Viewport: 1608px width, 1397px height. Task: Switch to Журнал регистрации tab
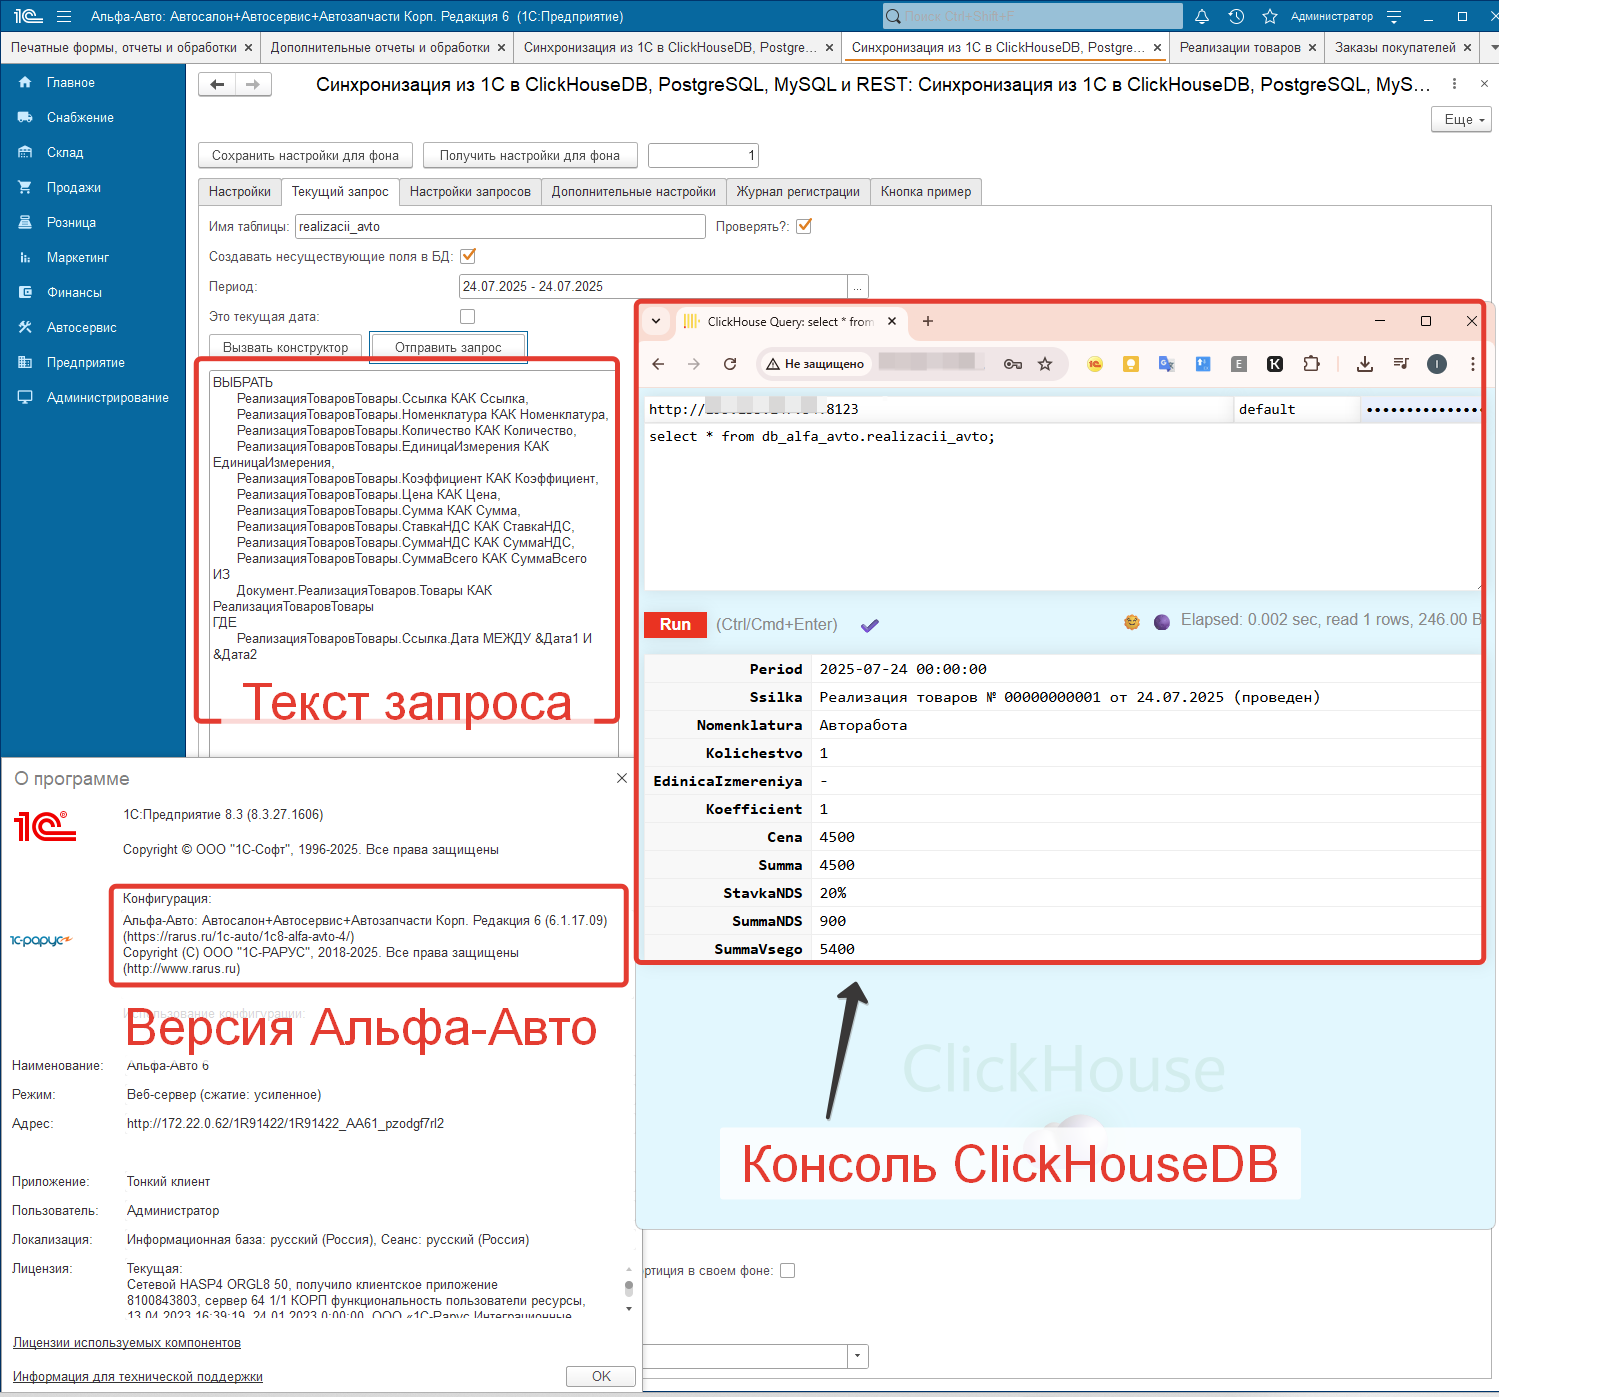tap(798, 192)
